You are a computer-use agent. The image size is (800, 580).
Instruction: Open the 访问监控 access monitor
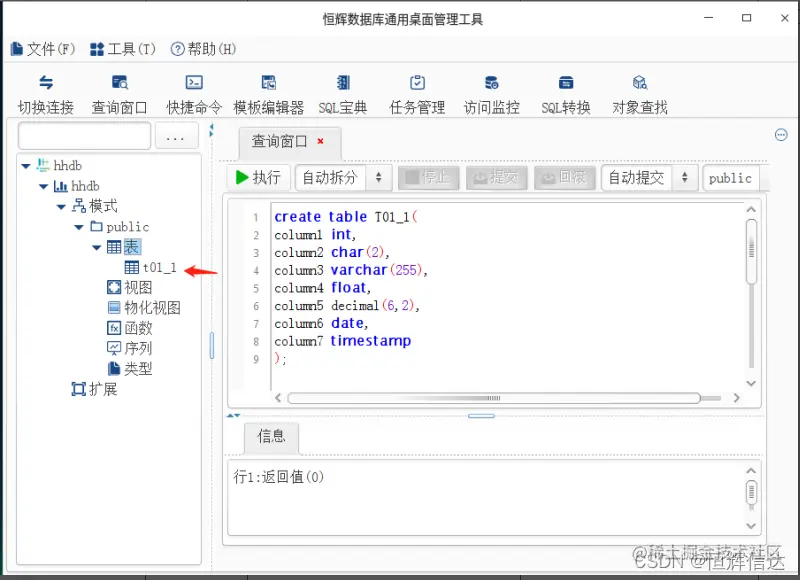(490, 93)
